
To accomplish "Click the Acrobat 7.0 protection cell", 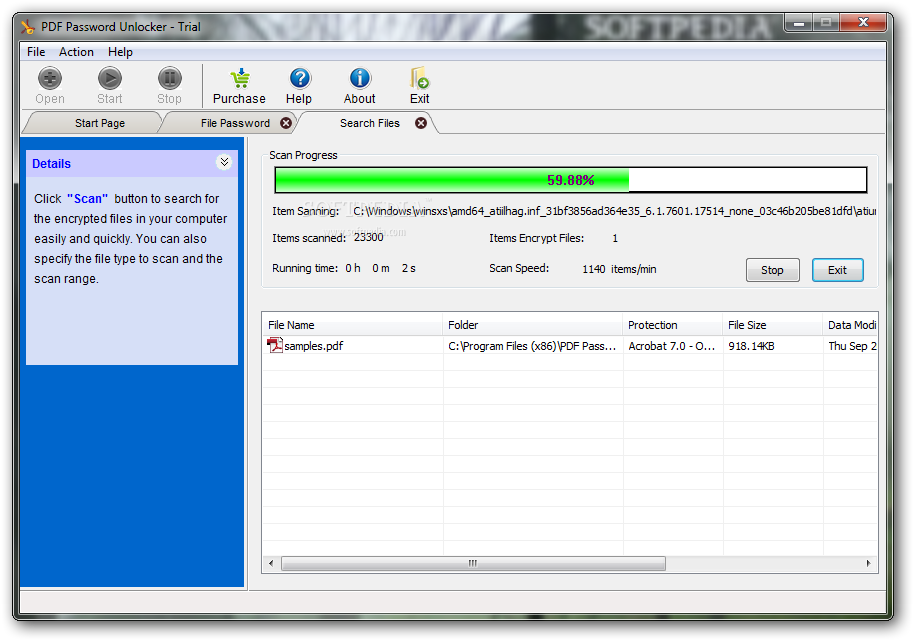I will [x=672, y=346].
